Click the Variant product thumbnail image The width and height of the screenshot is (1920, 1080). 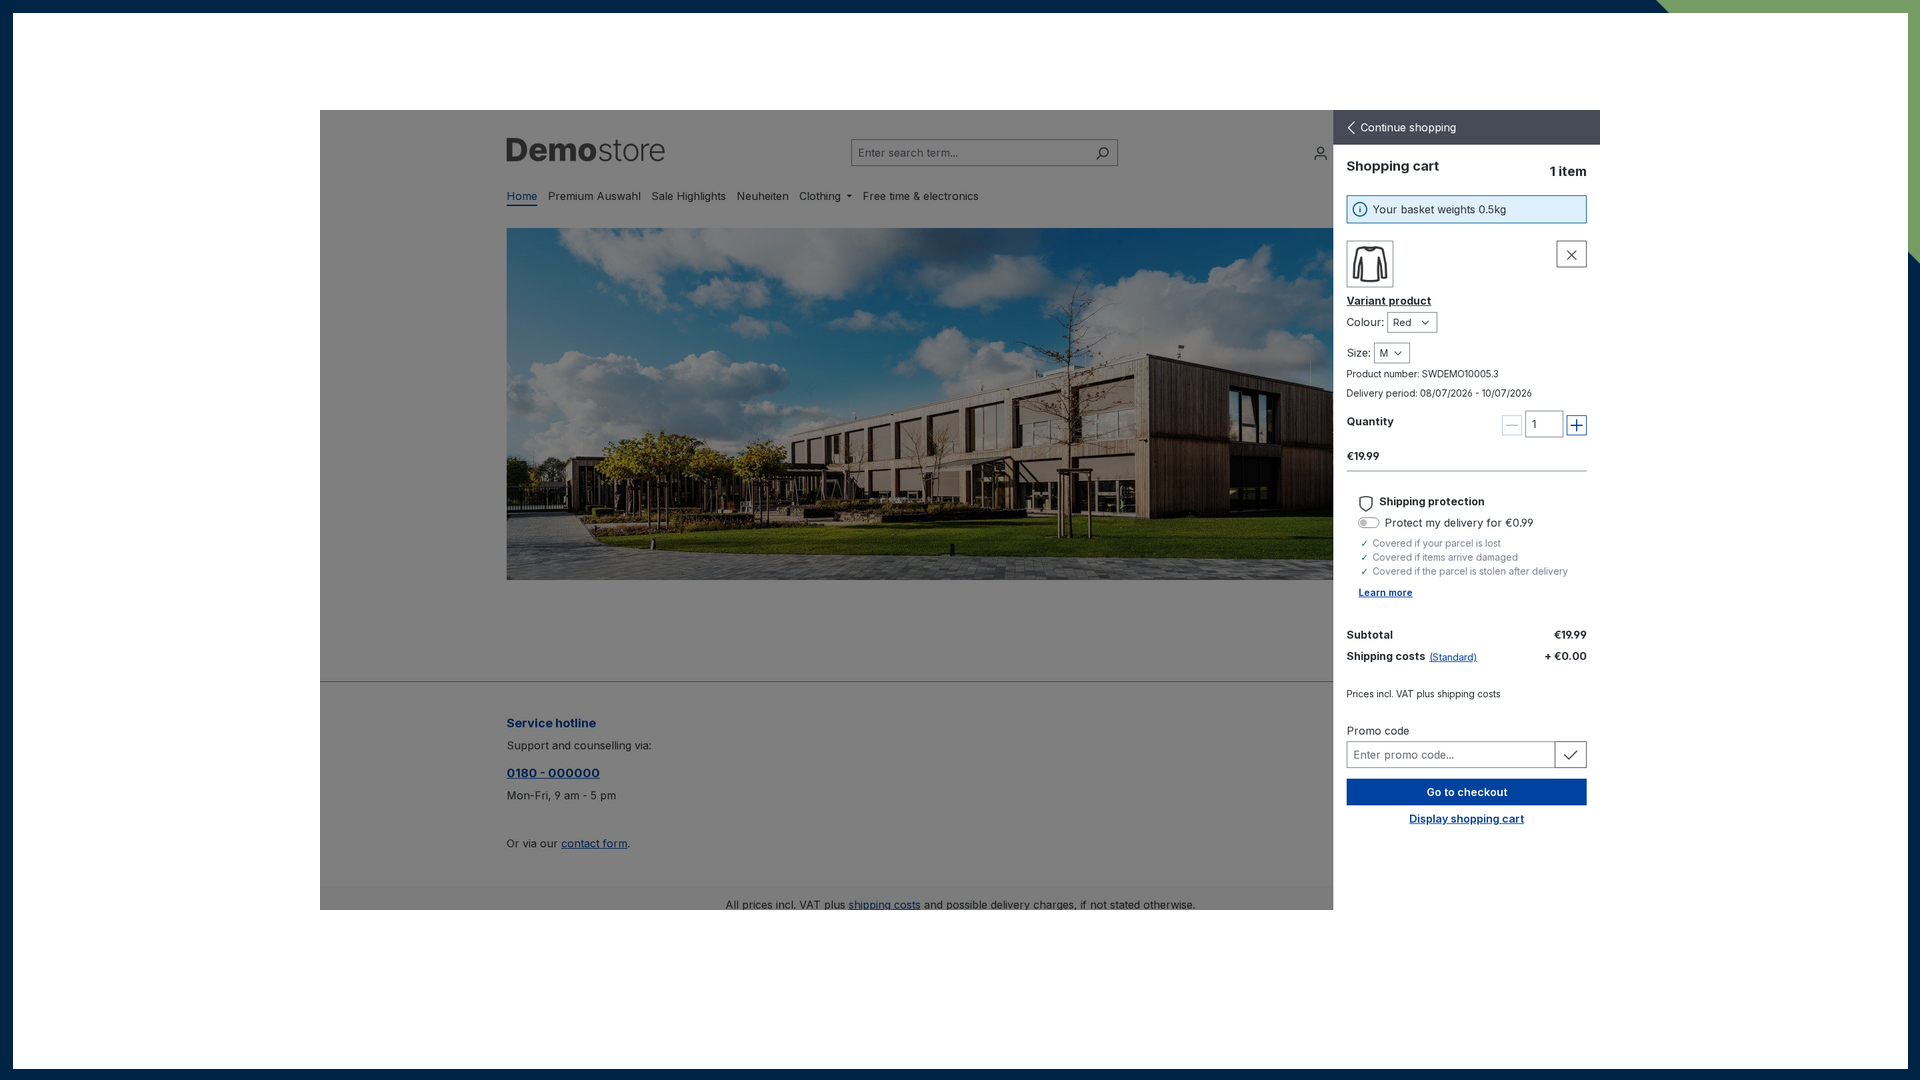1370,264
